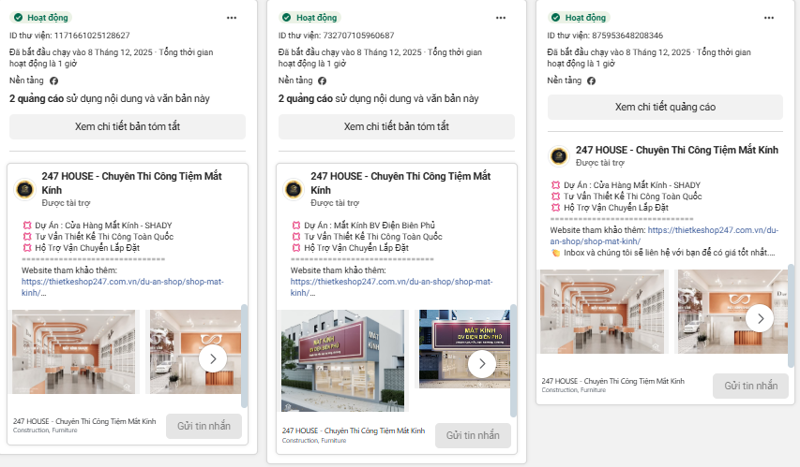The height and width of the screenshot is (467, 800).
Task: Click "Gửi tin nhắn" button in first ad
Action: click(204, 426)
